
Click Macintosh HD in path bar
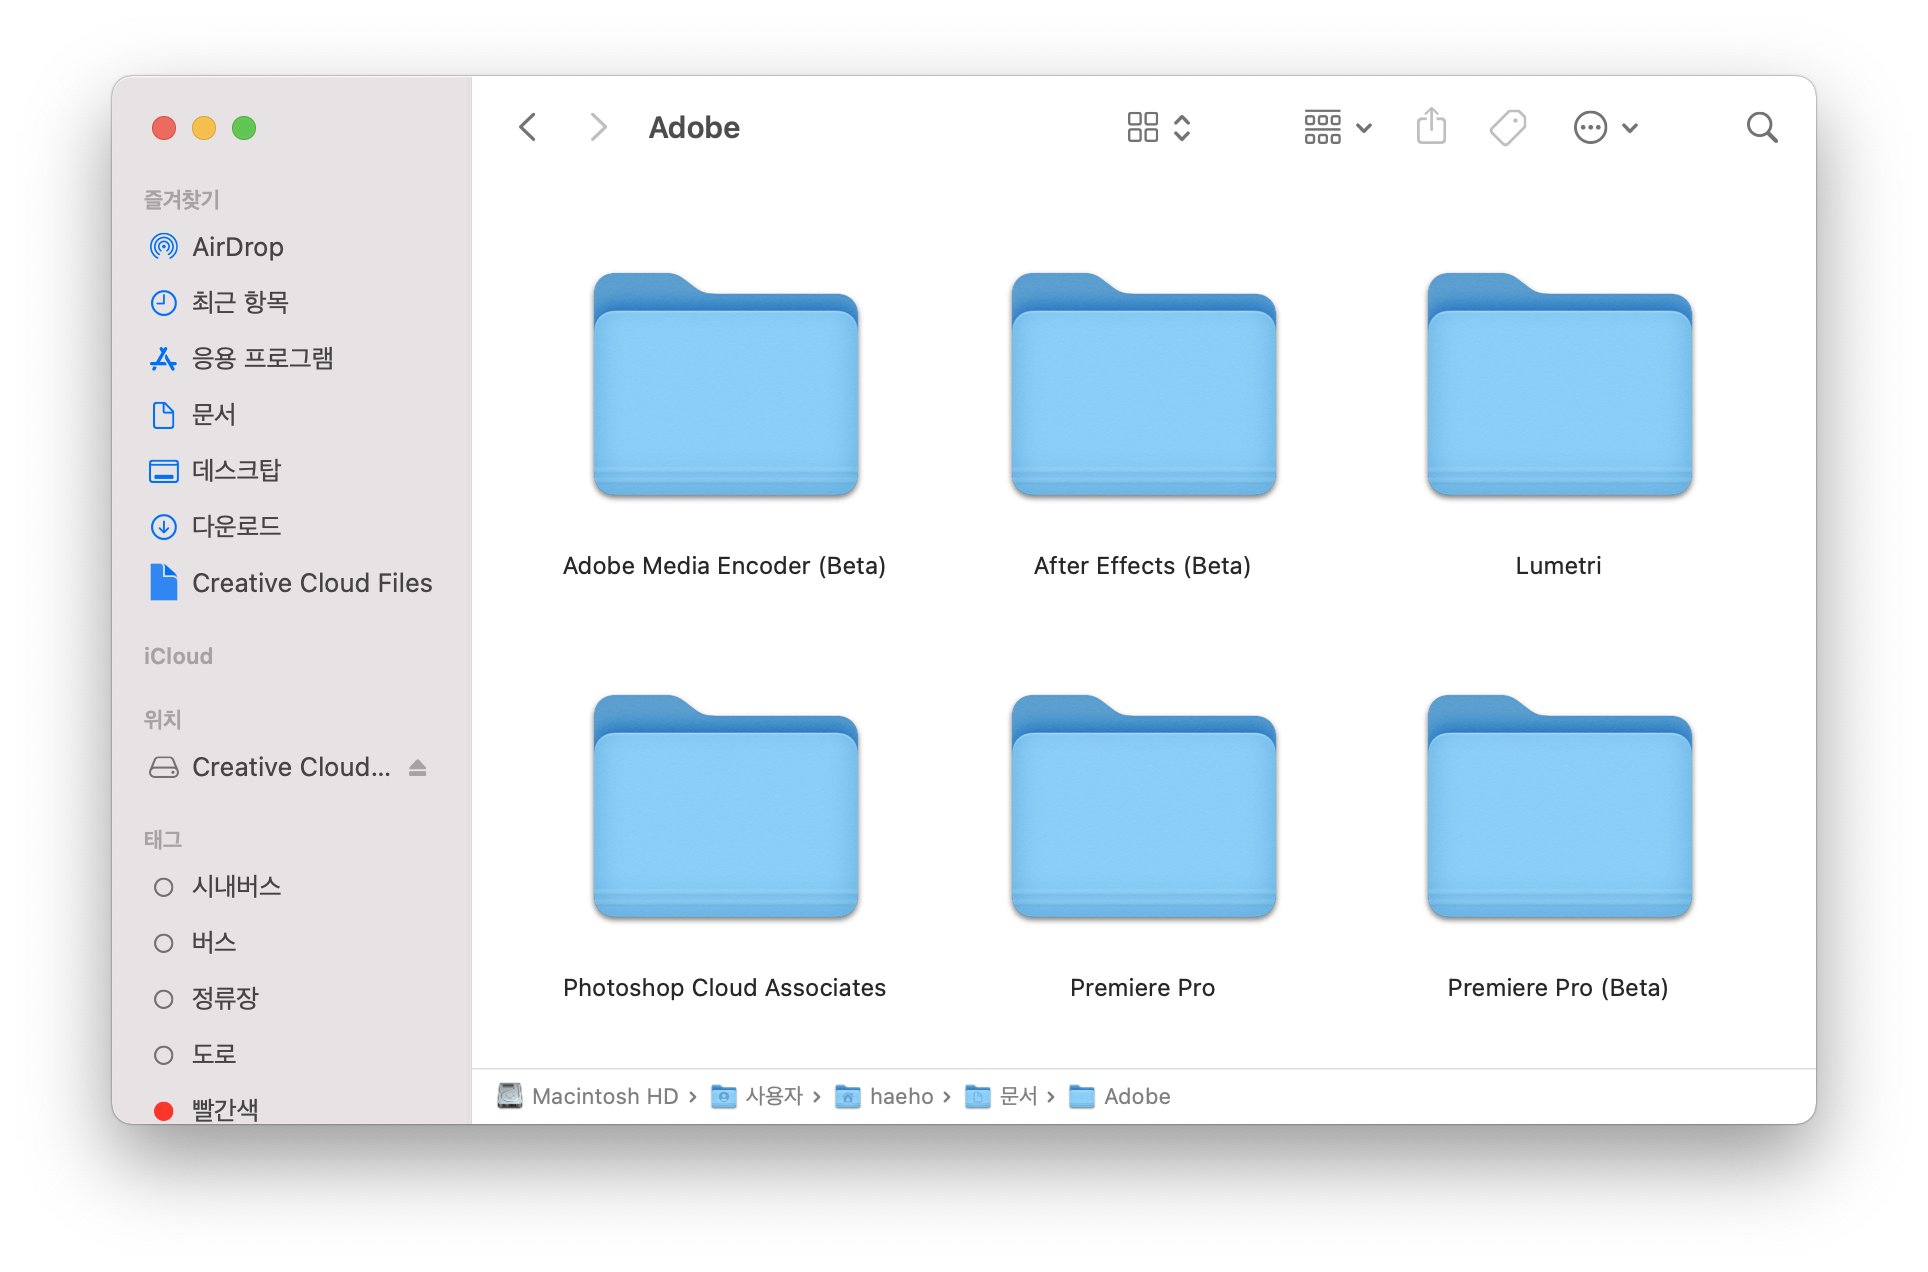tap(604, 1096)
